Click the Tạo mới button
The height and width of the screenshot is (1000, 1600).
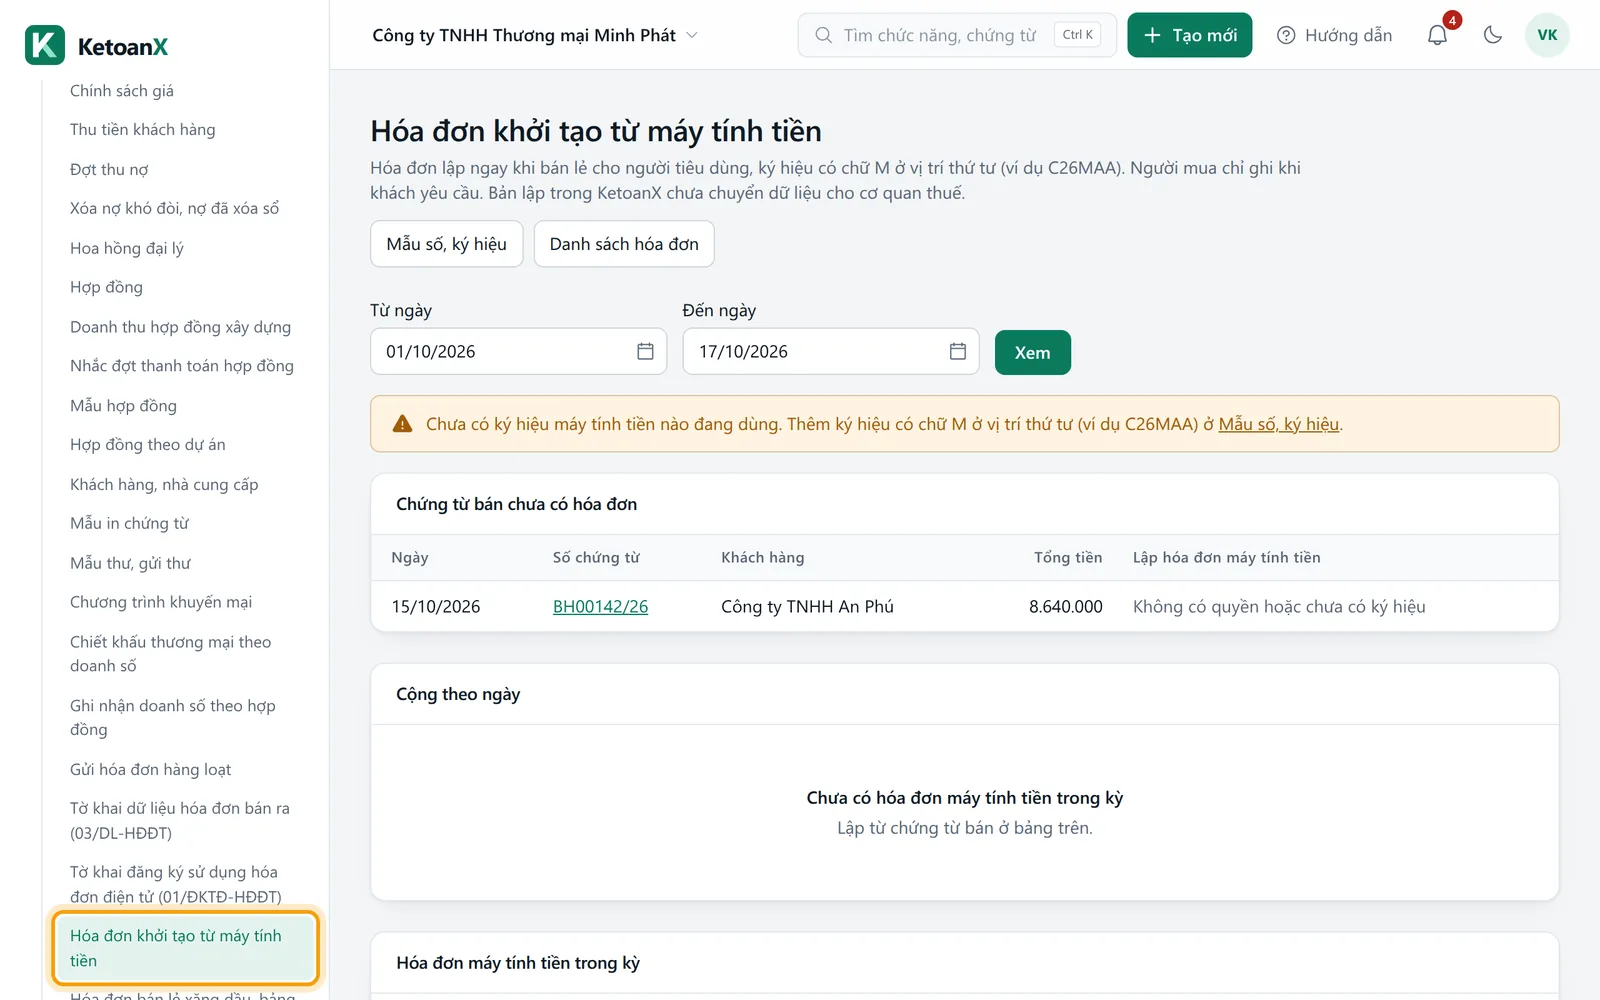coord(1189,35)
